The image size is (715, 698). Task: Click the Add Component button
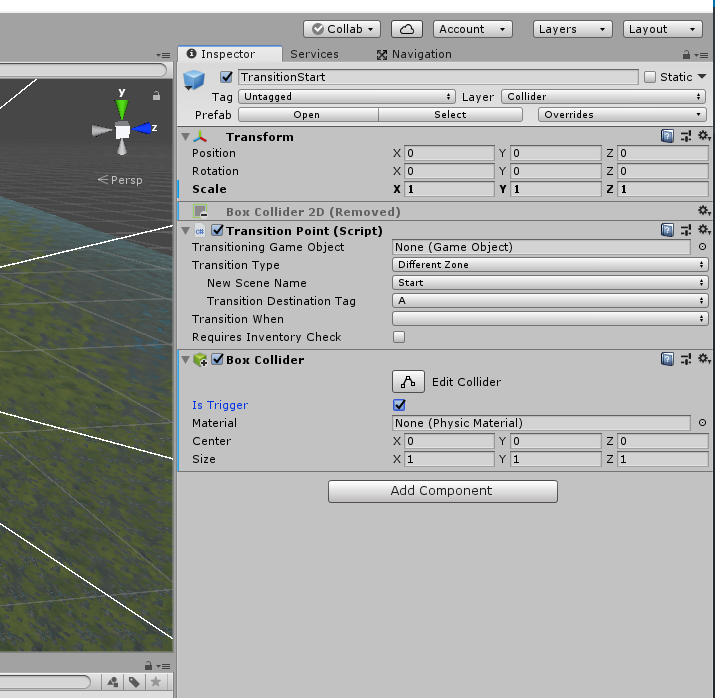443,491
